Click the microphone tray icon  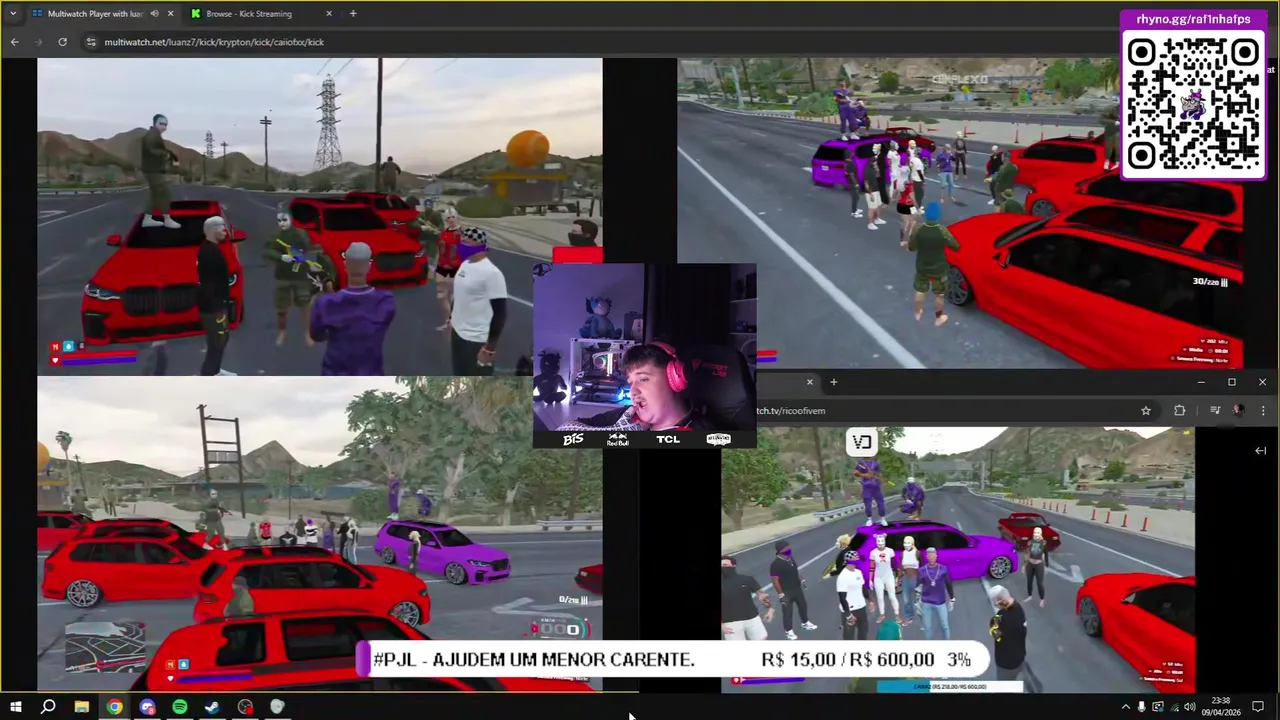pyautogui.click(x=1142, y=707)
